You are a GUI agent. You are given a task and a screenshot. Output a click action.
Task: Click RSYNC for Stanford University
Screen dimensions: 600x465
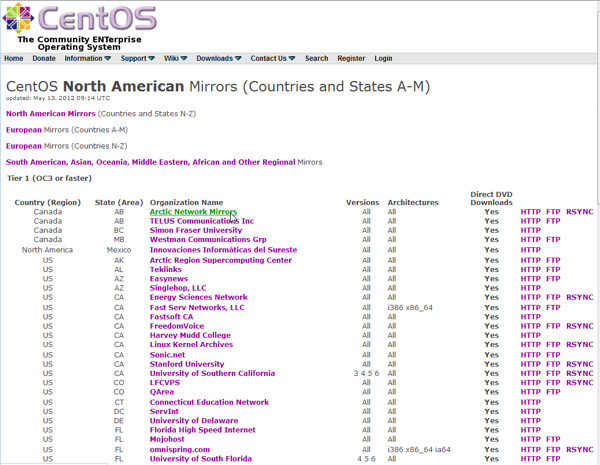pos(580,364)
